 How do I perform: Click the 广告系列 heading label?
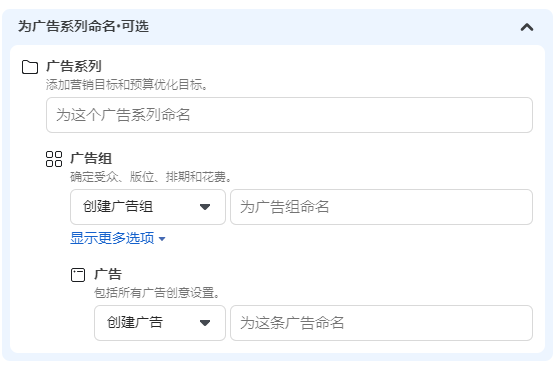(74, 67)
